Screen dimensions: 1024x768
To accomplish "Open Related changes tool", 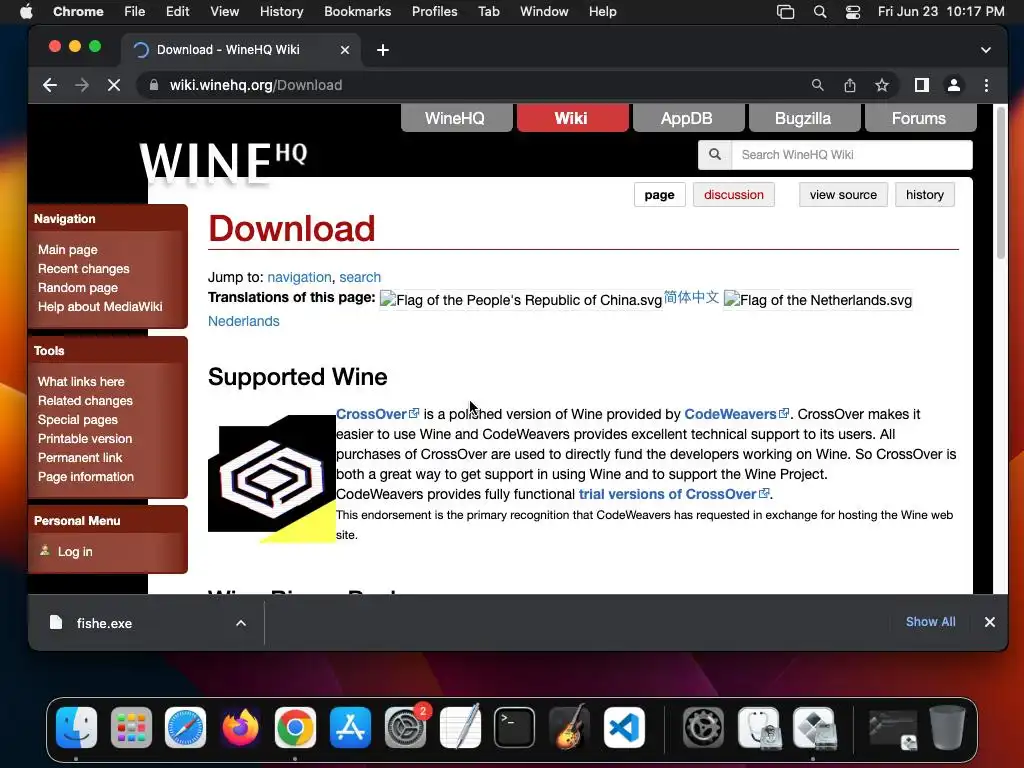I will click(85, 400).
